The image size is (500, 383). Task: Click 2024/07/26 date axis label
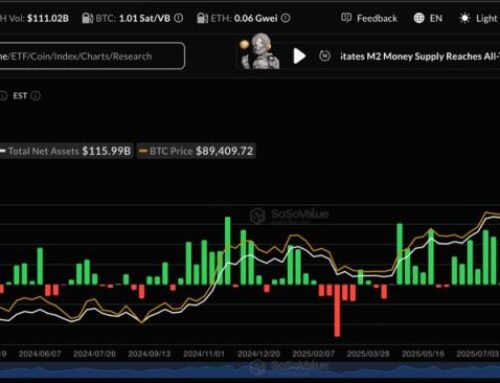coord(94,354)
